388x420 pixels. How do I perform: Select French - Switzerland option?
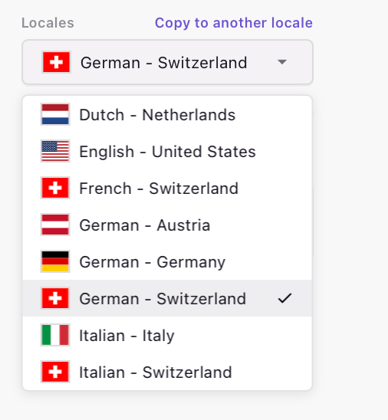click(167, 188)
